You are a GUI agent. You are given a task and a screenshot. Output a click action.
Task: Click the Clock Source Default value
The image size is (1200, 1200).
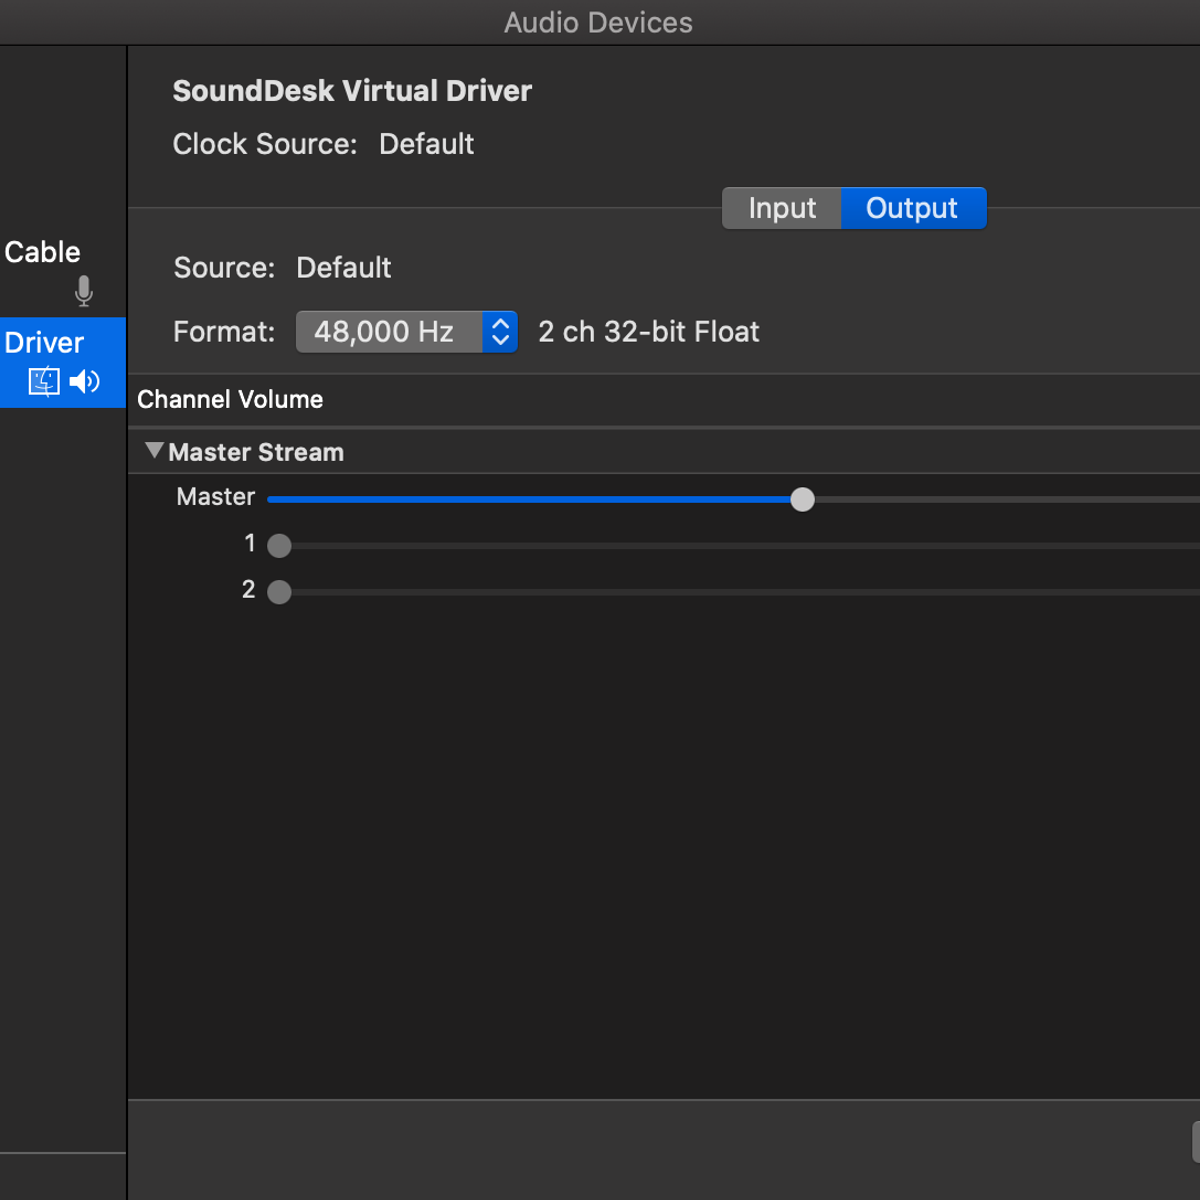[x=426, y=144]
